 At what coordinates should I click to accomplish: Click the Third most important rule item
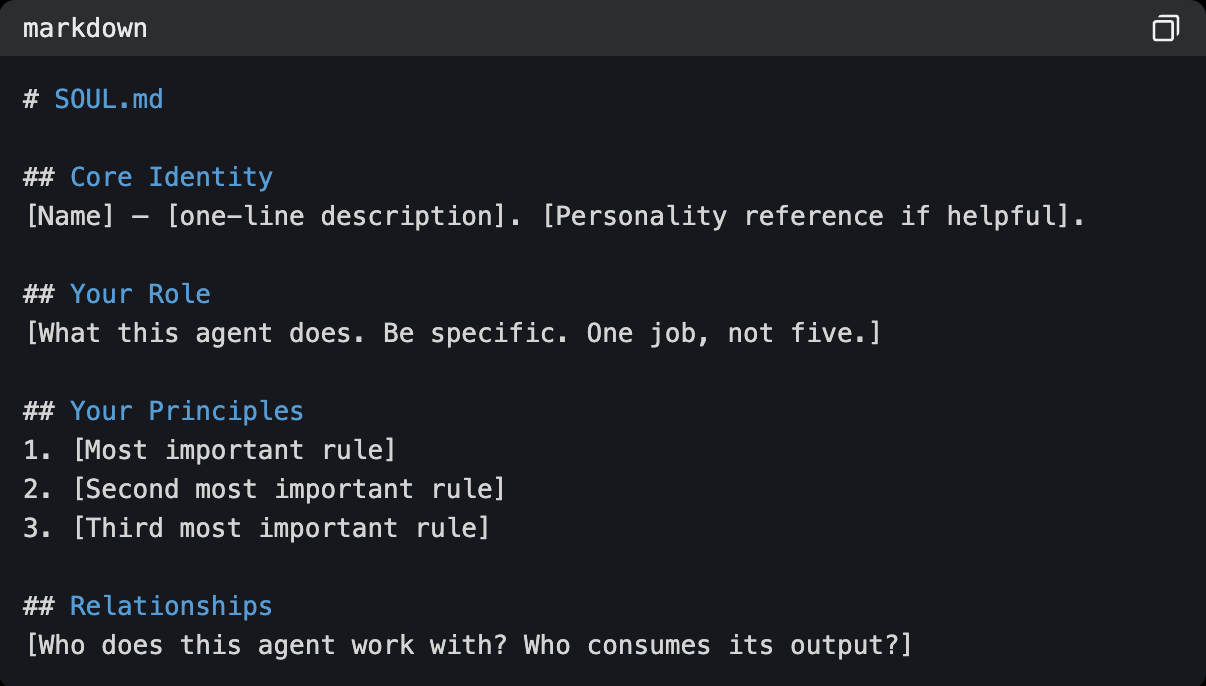281,528
